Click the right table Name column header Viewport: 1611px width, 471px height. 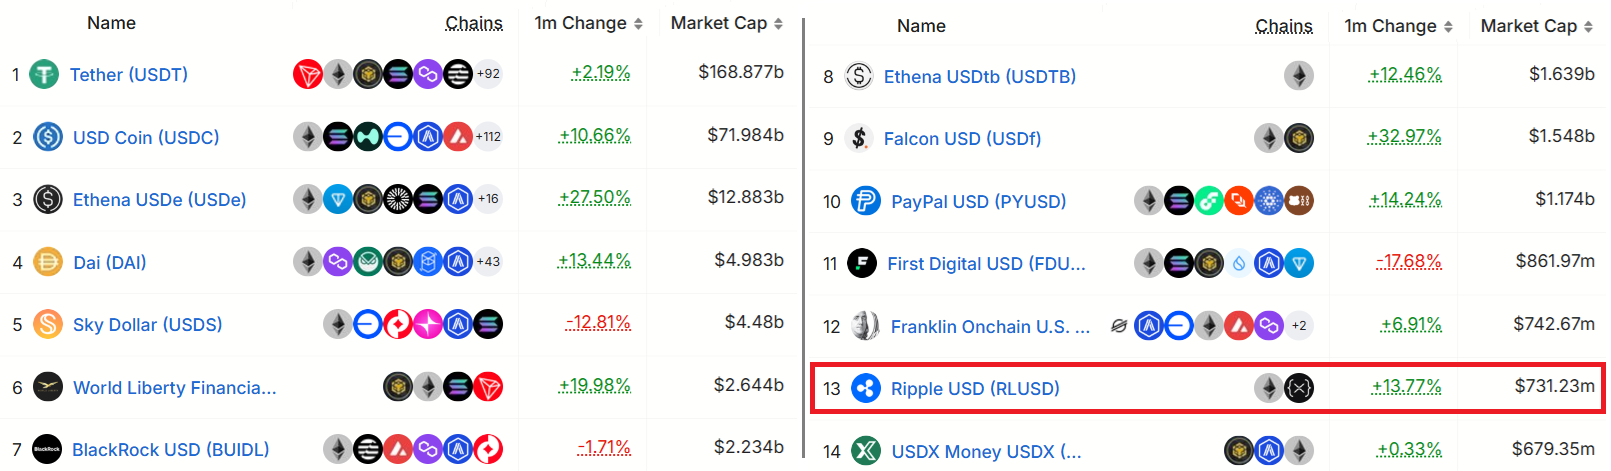[x=921, y=26]
